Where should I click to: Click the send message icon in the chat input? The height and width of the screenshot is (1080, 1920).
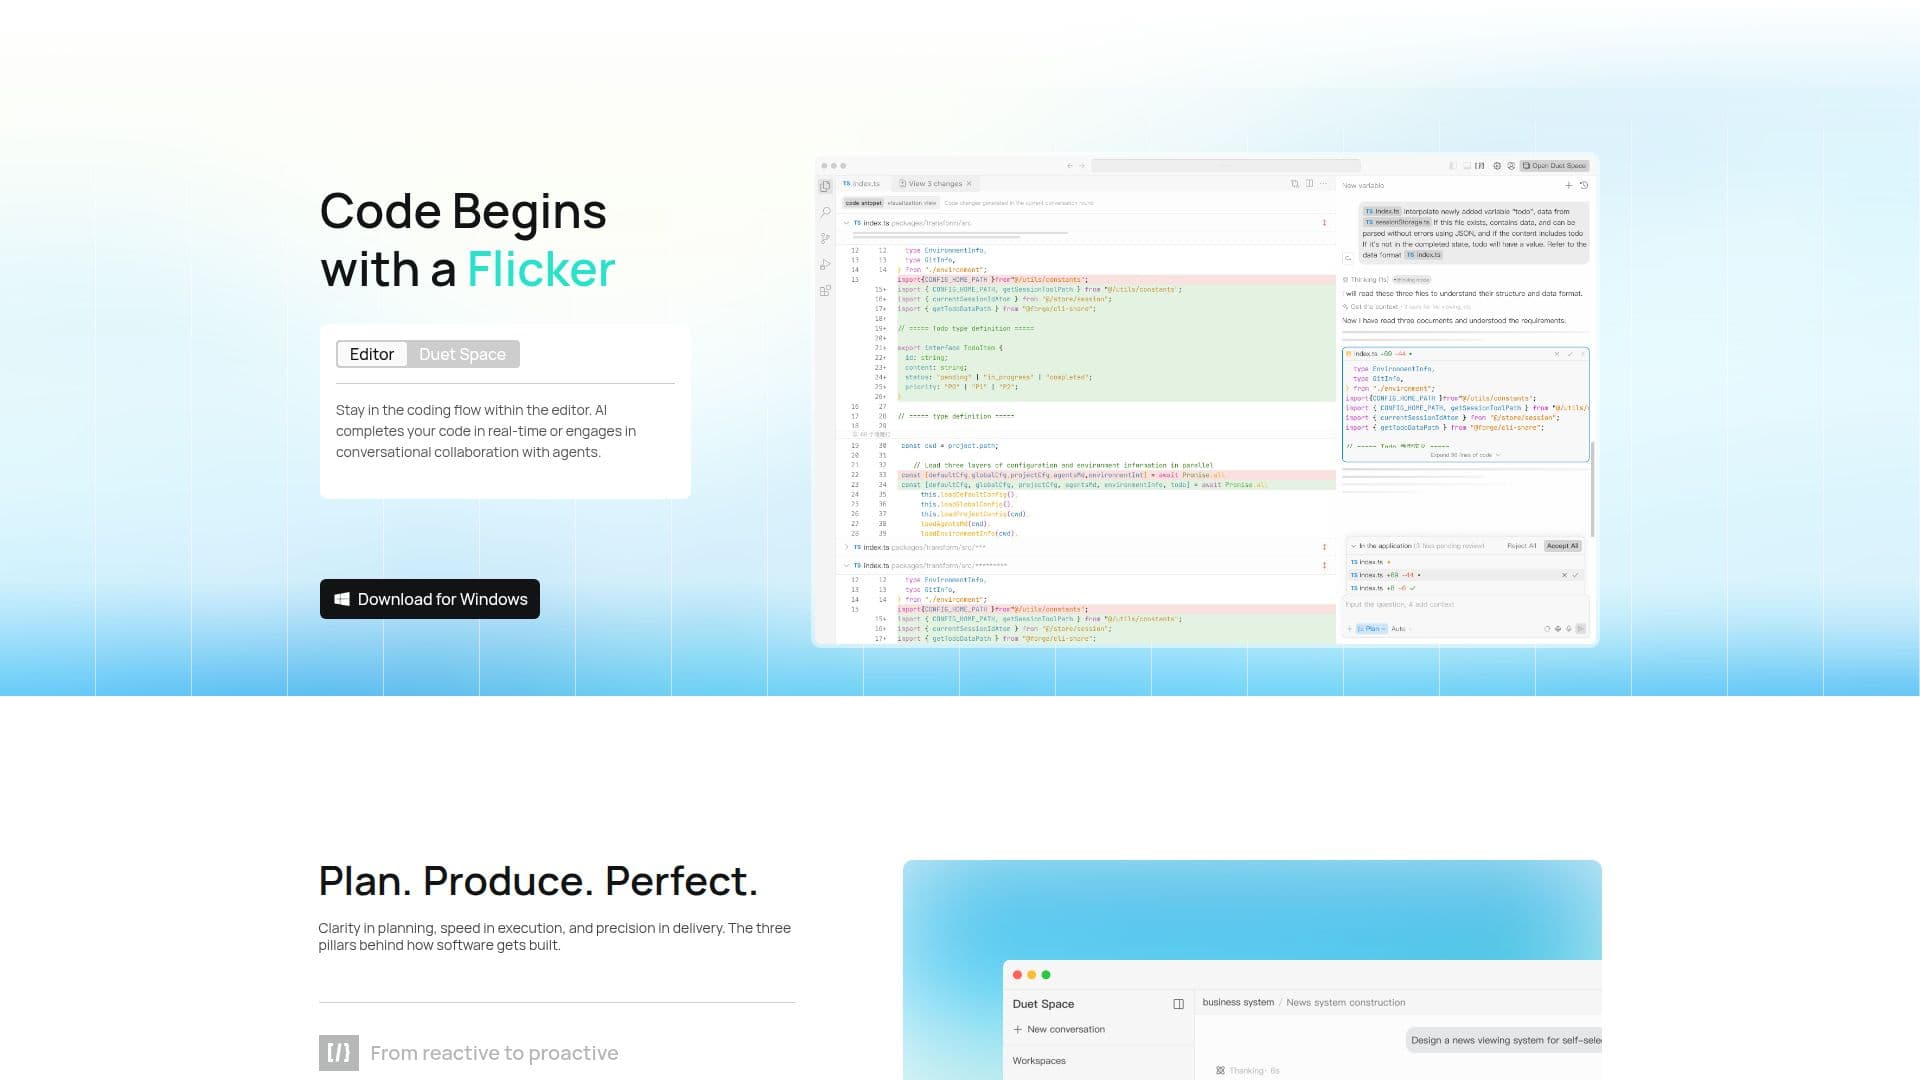click(1580, 629)
